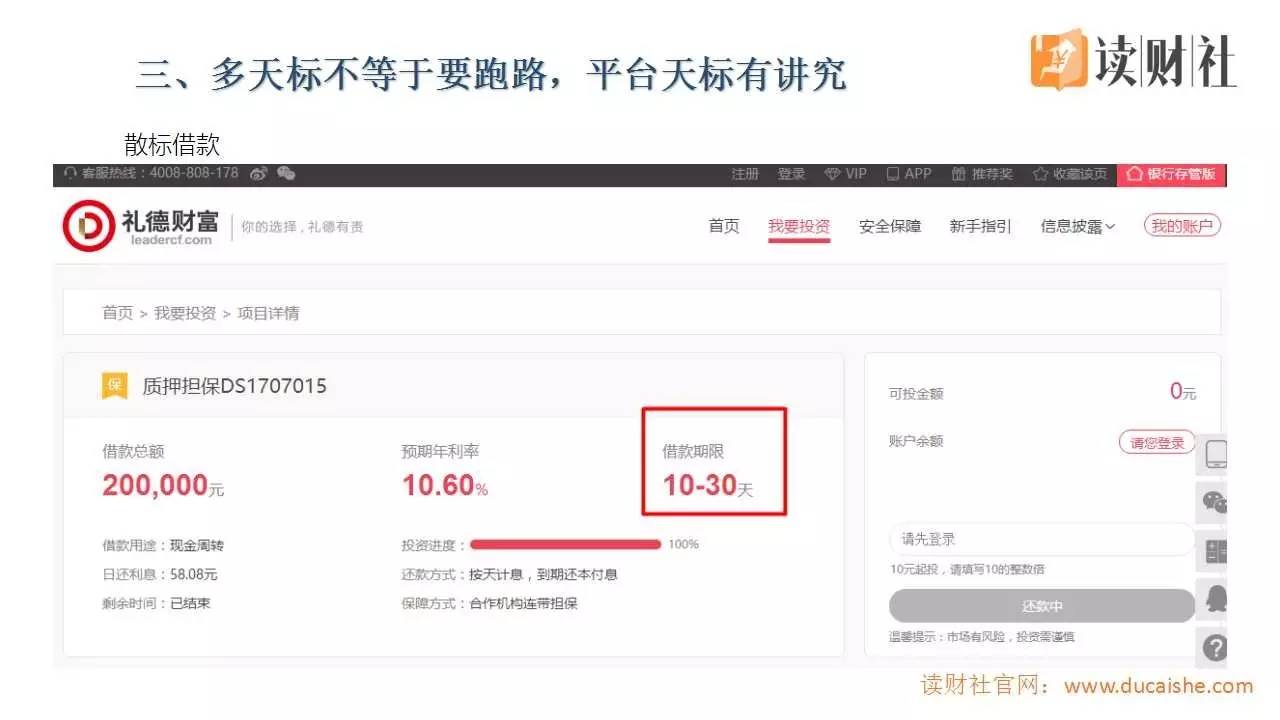This screenshot has height=720, width=1280.
Task: Click the yellow 保 guarantee badge
Action: point(115,385)
